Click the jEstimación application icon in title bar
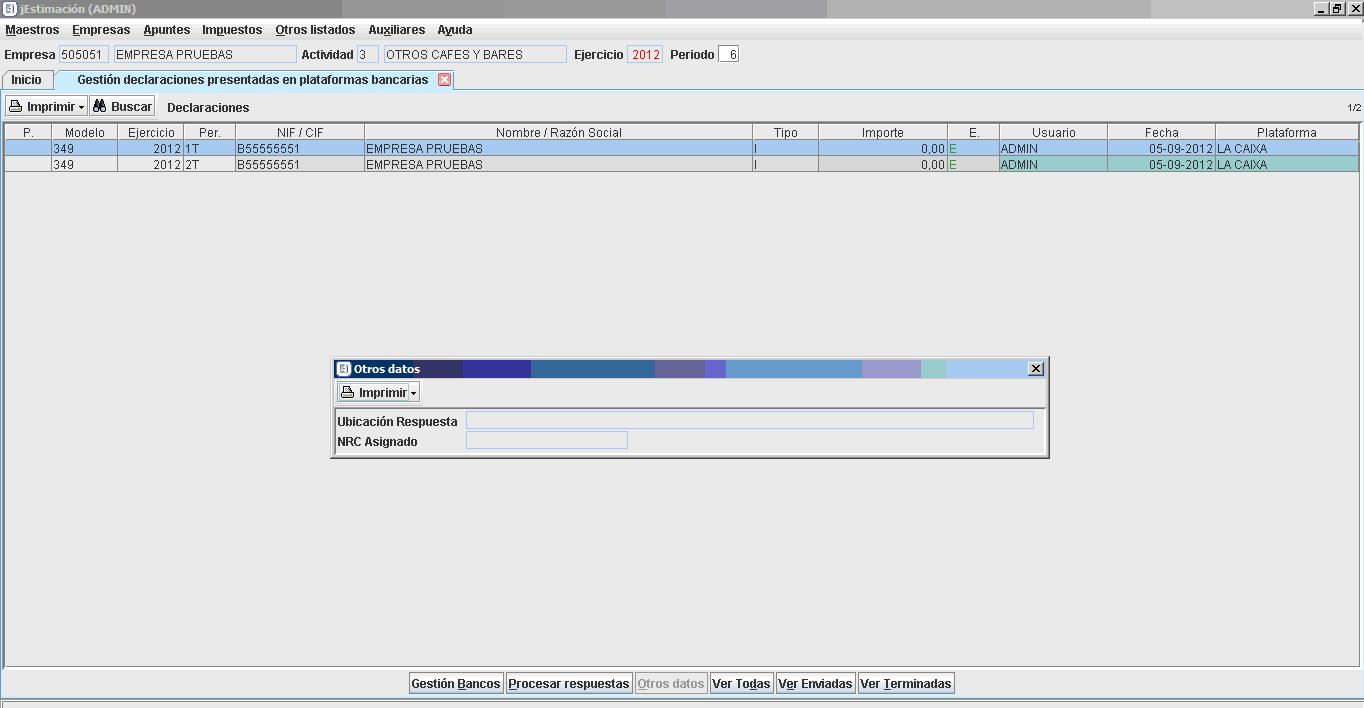 [9, 9]
